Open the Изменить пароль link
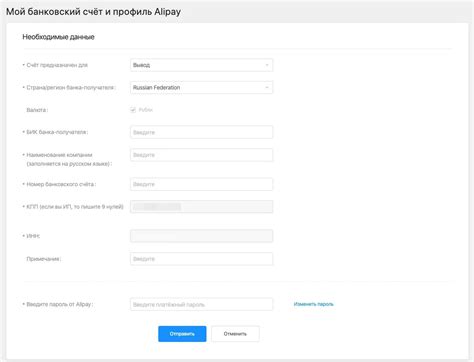Viewport: 474px width, 362px height. [313, 304]
